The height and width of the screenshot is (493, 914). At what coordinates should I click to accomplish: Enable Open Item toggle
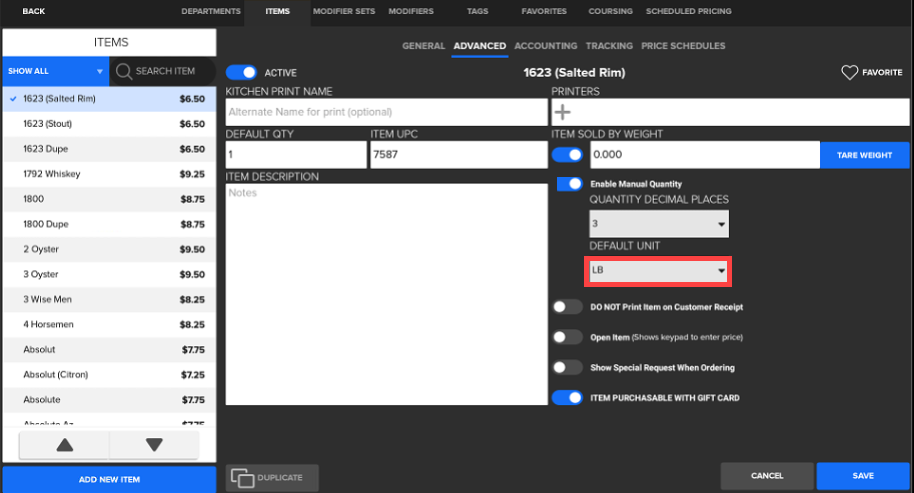[568, 337]
